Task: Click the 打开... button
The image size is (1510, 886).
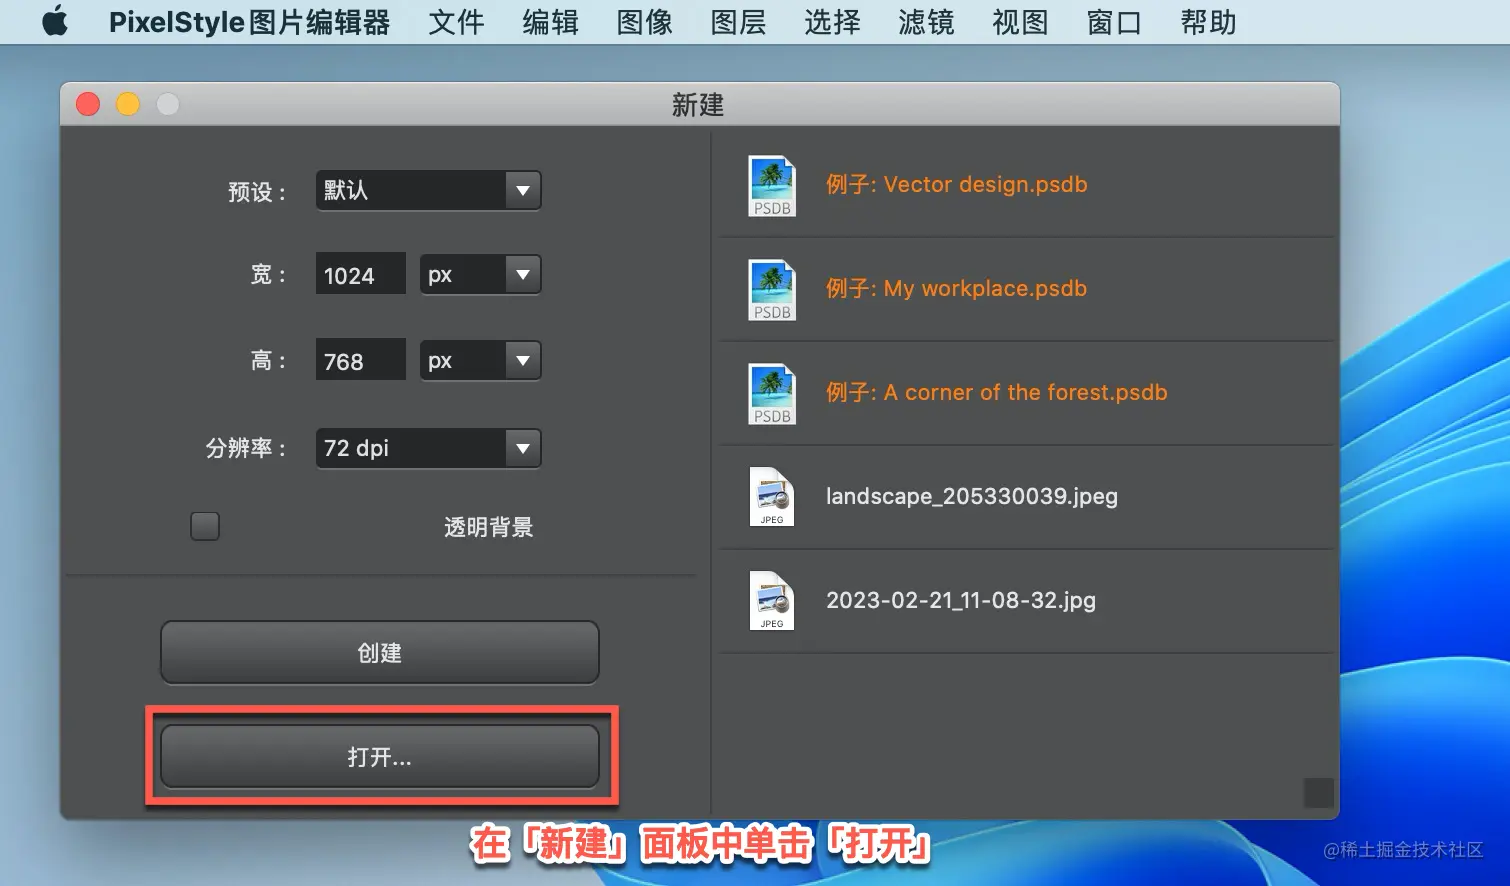Action: click(x=380, y=757)
